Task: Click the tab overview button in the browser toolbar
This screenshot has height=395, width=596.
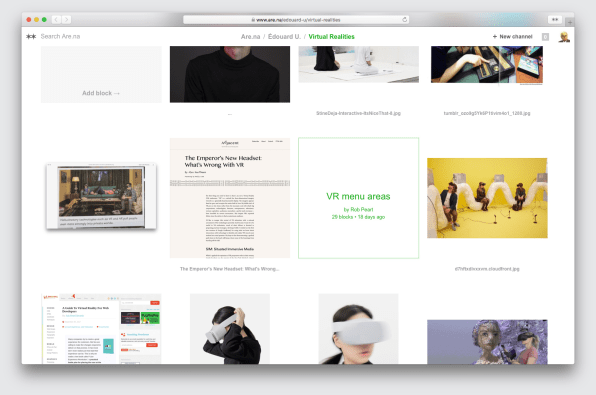Action: [x=555, y=19]
